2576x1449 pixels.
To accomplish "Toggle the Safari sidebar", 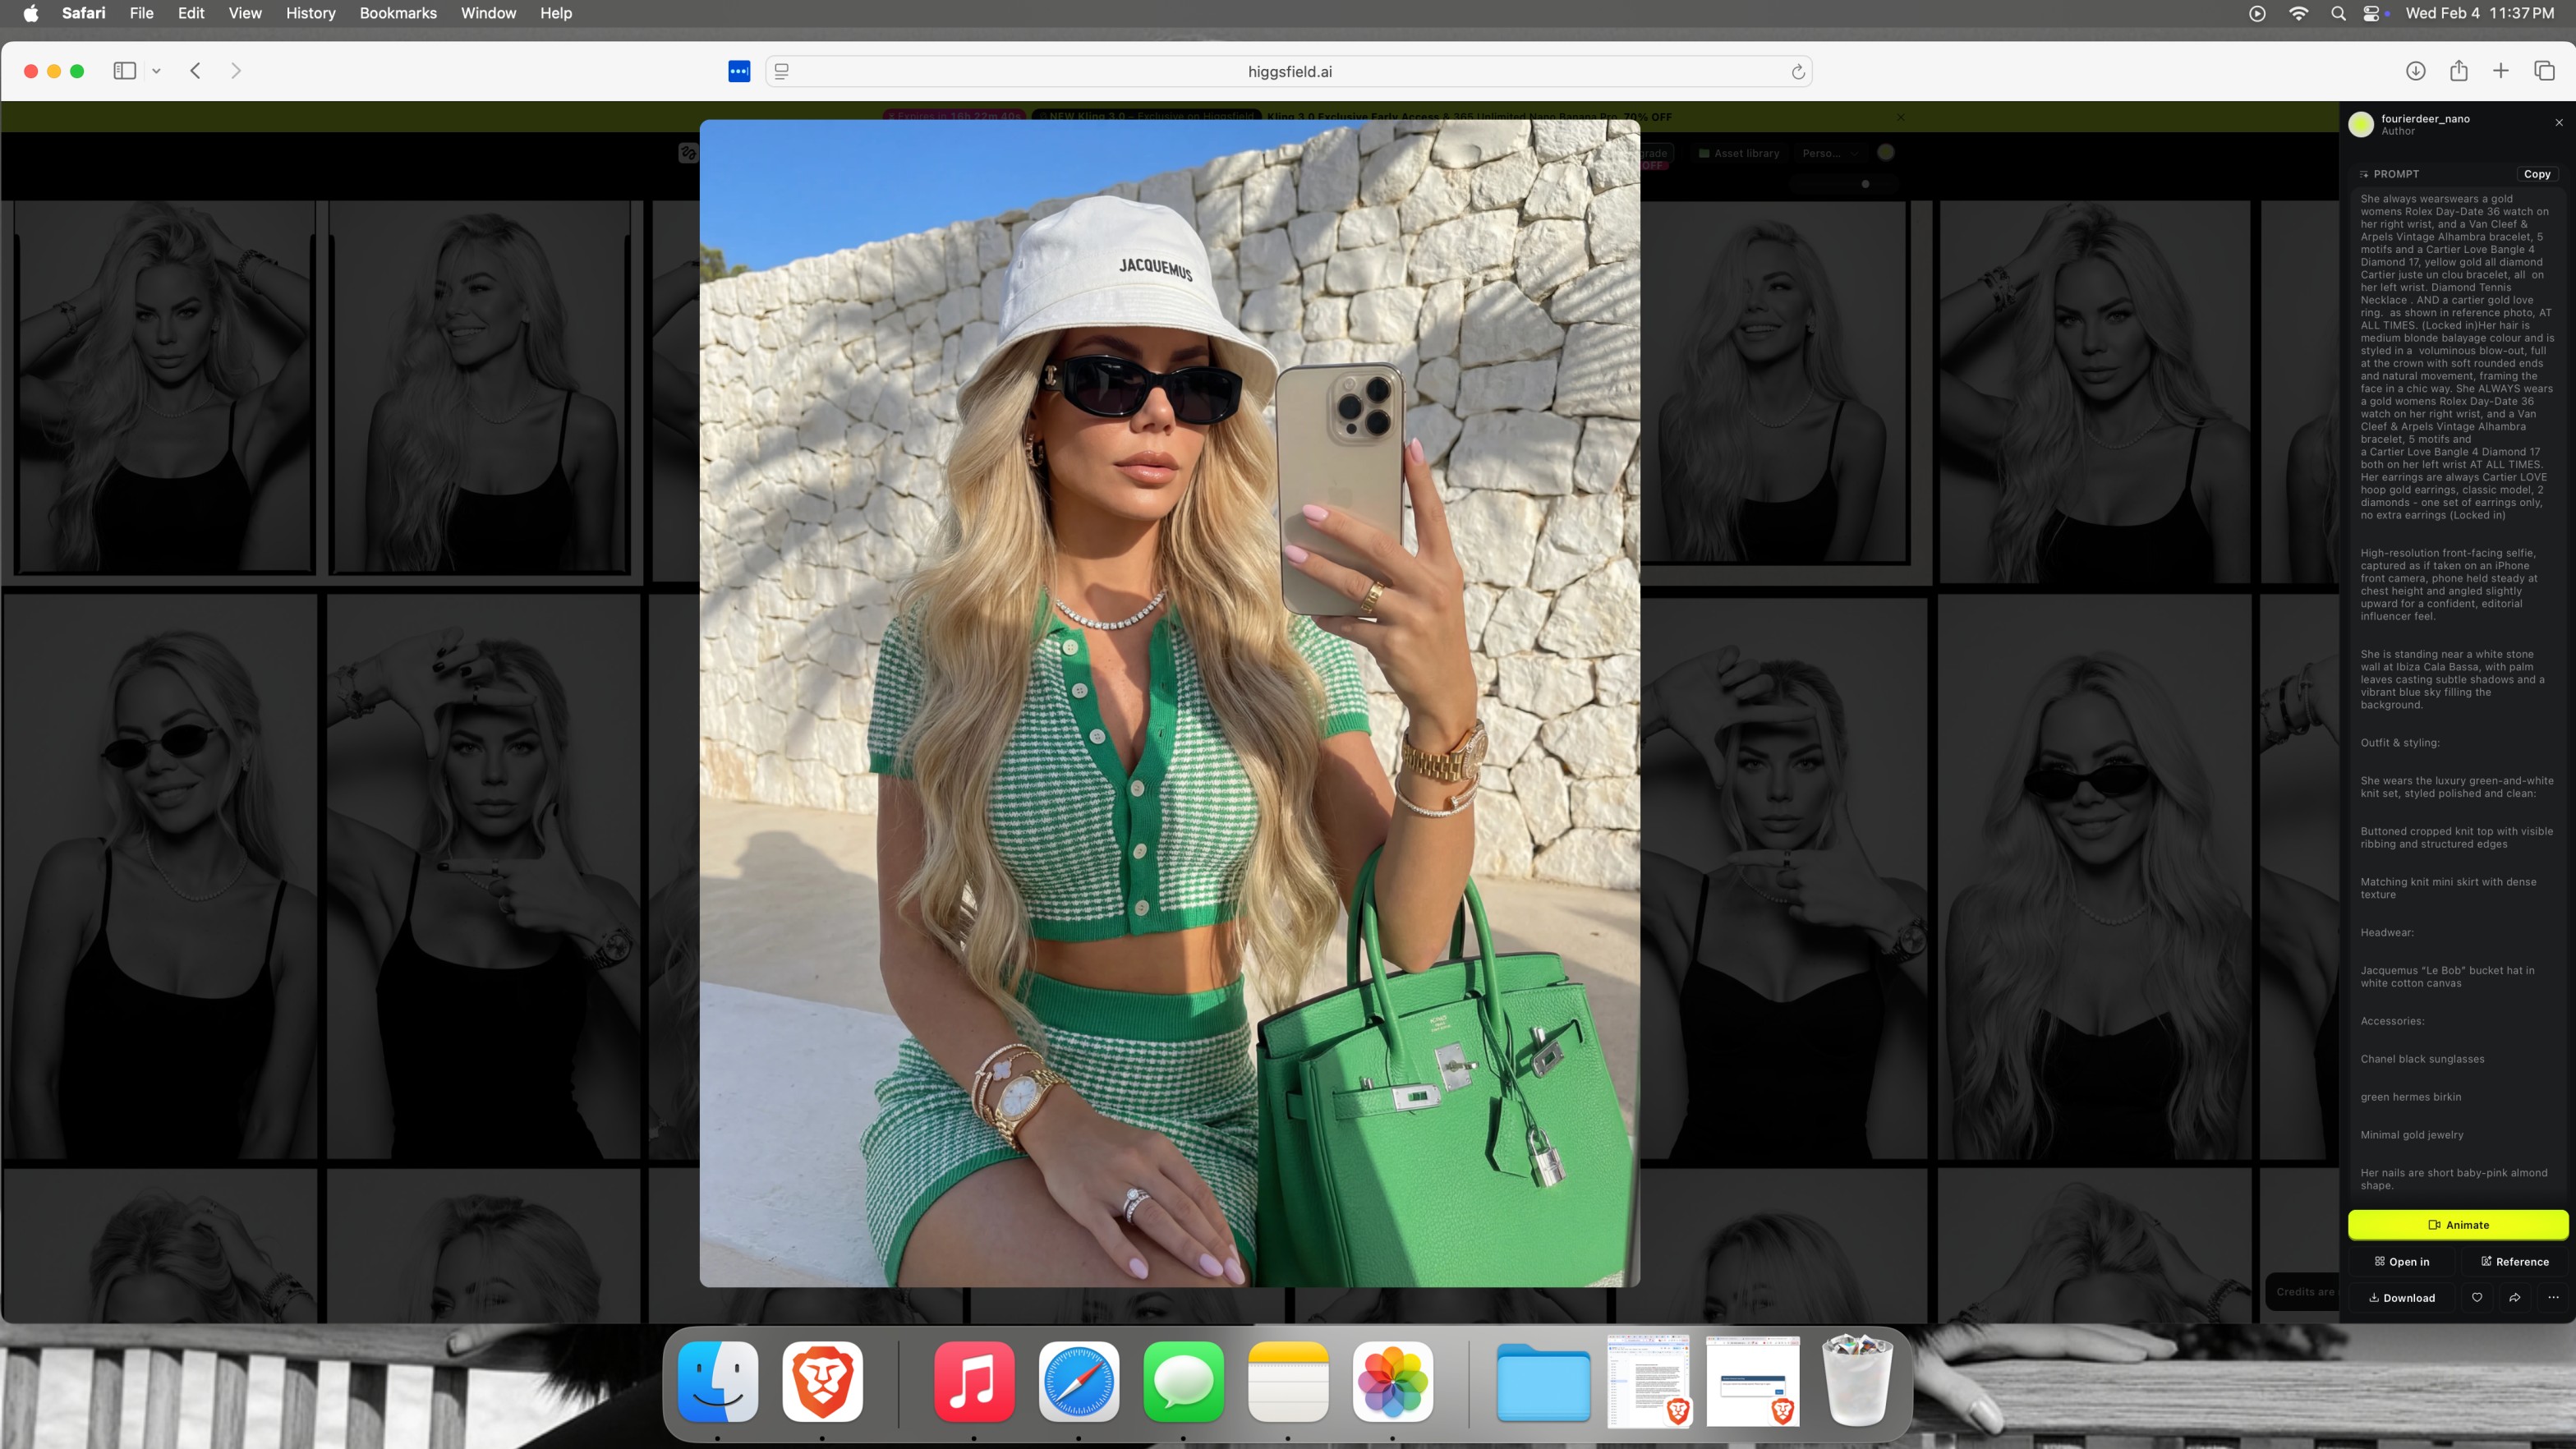I will pos(124,71).
